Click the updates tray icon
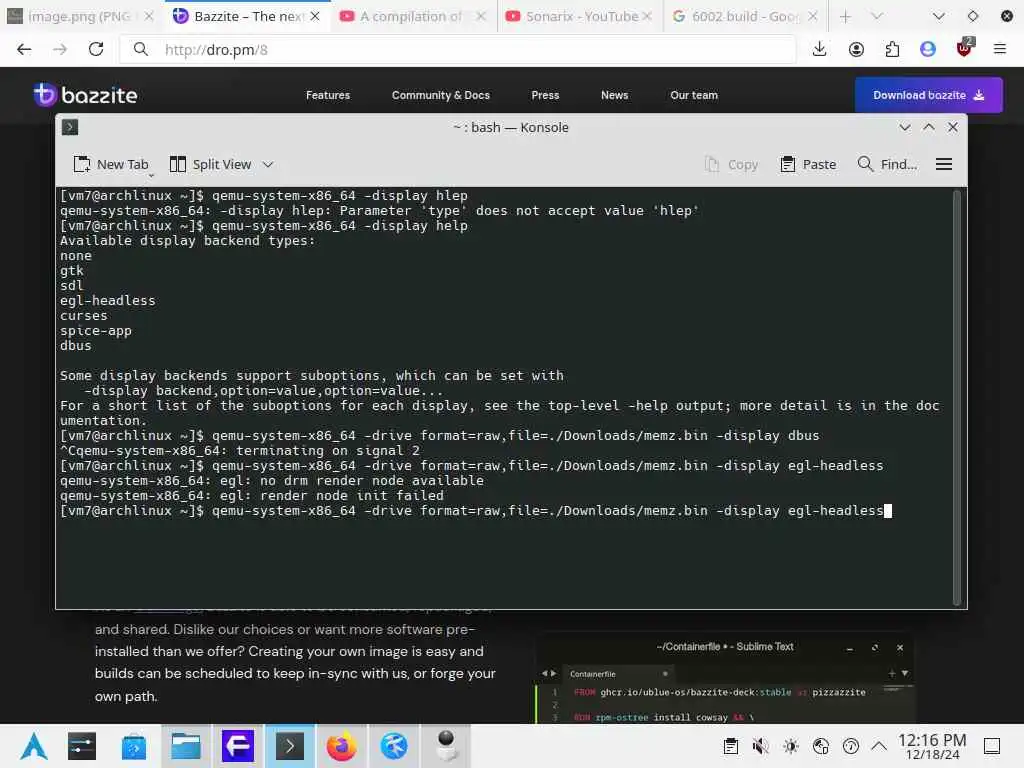This screenshot has width=1024, height=768. 851,746
